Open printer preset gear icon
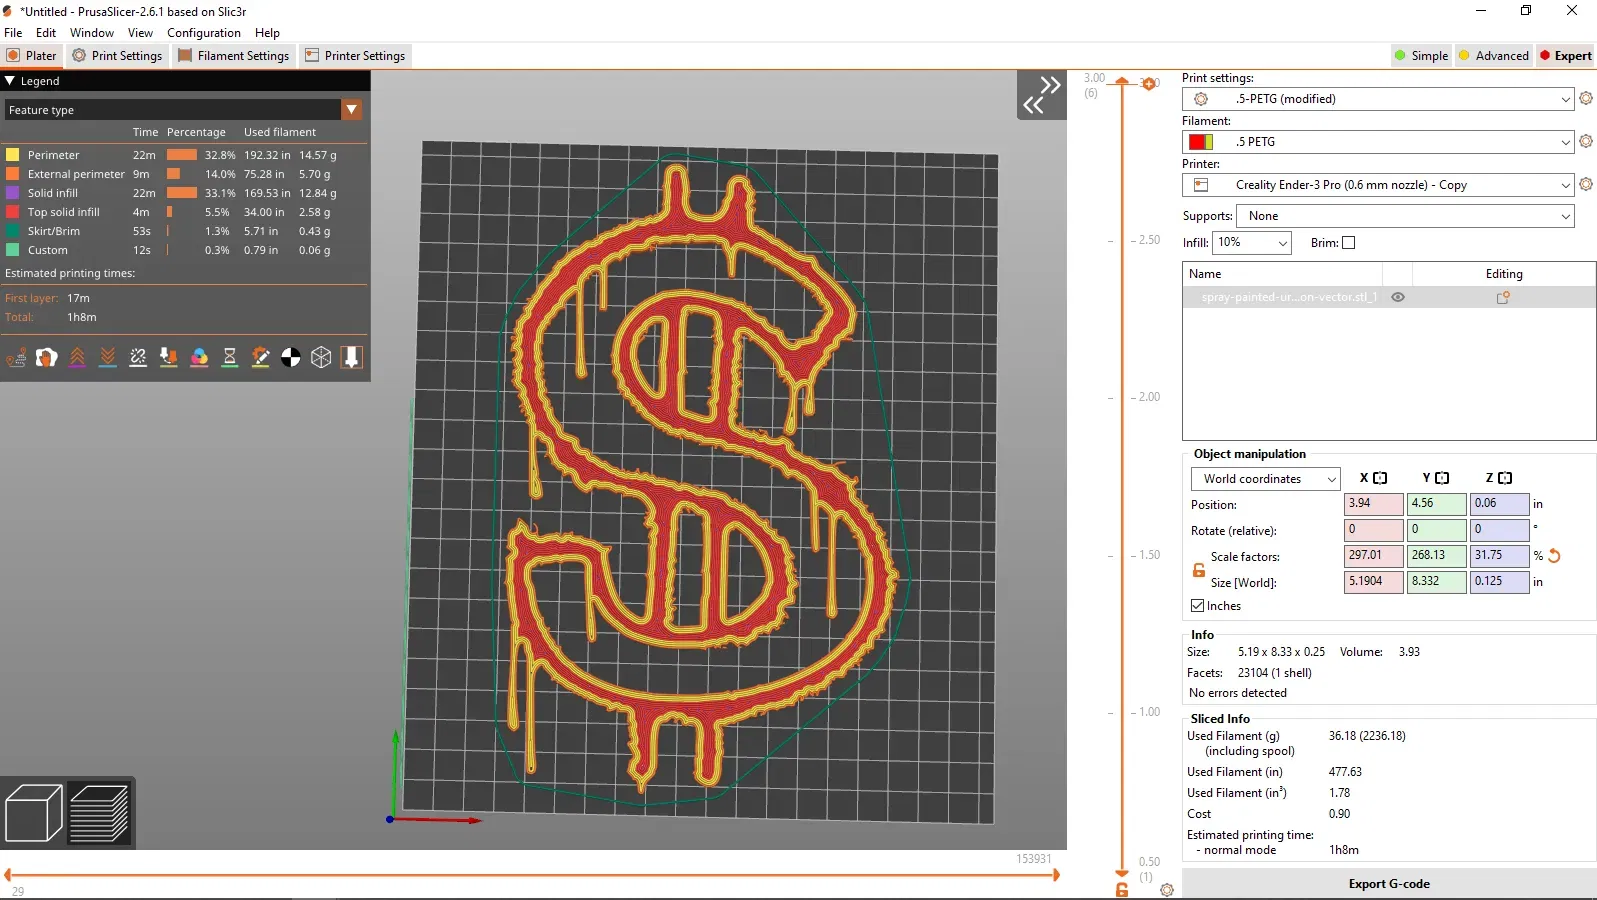The image size is (1597, 900). pyautogui.click(x=1586, y=184)
